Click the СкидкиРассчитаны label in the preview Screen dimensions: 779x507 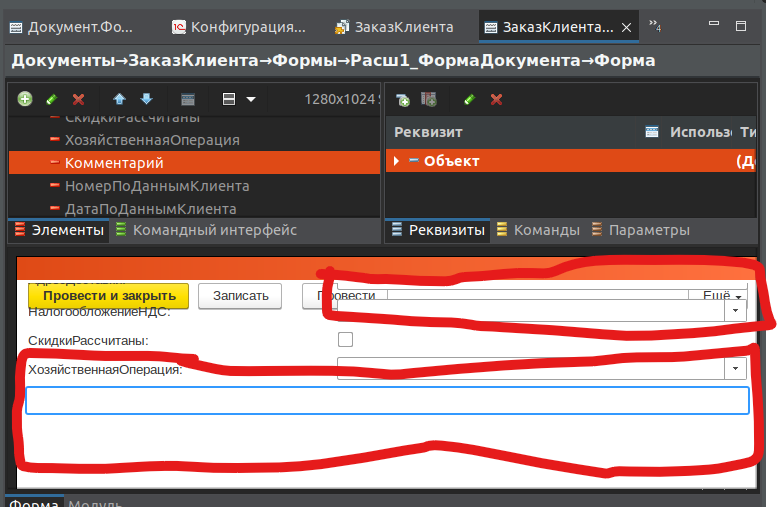[x=88, y=341]
